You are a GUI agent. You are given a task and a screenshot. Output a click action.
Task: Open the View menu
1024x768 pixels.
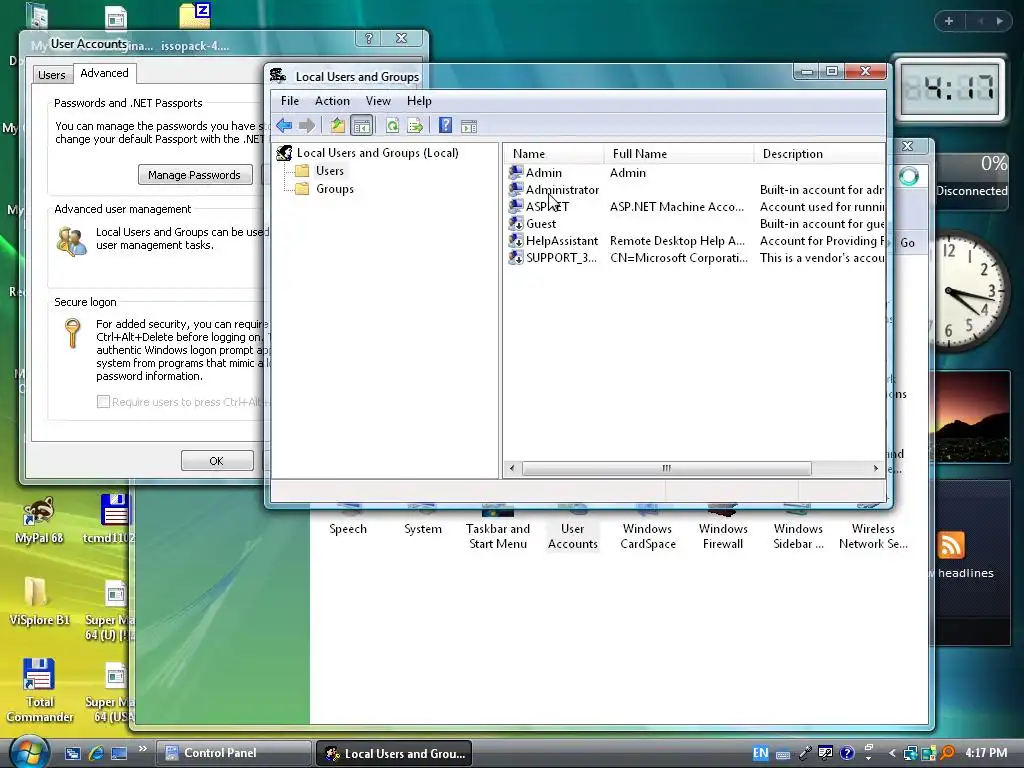click(378, 101)
